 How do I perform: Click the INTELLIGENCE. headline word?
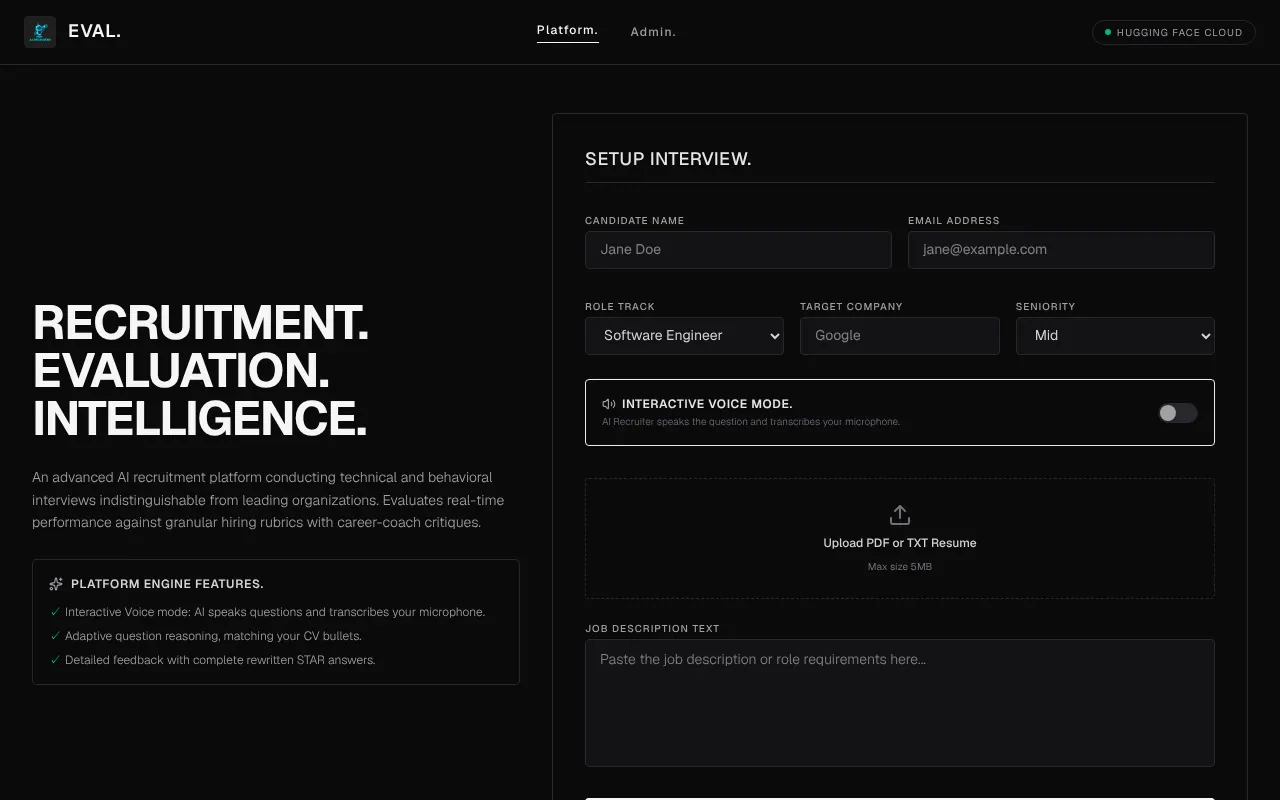click(200, 419)
